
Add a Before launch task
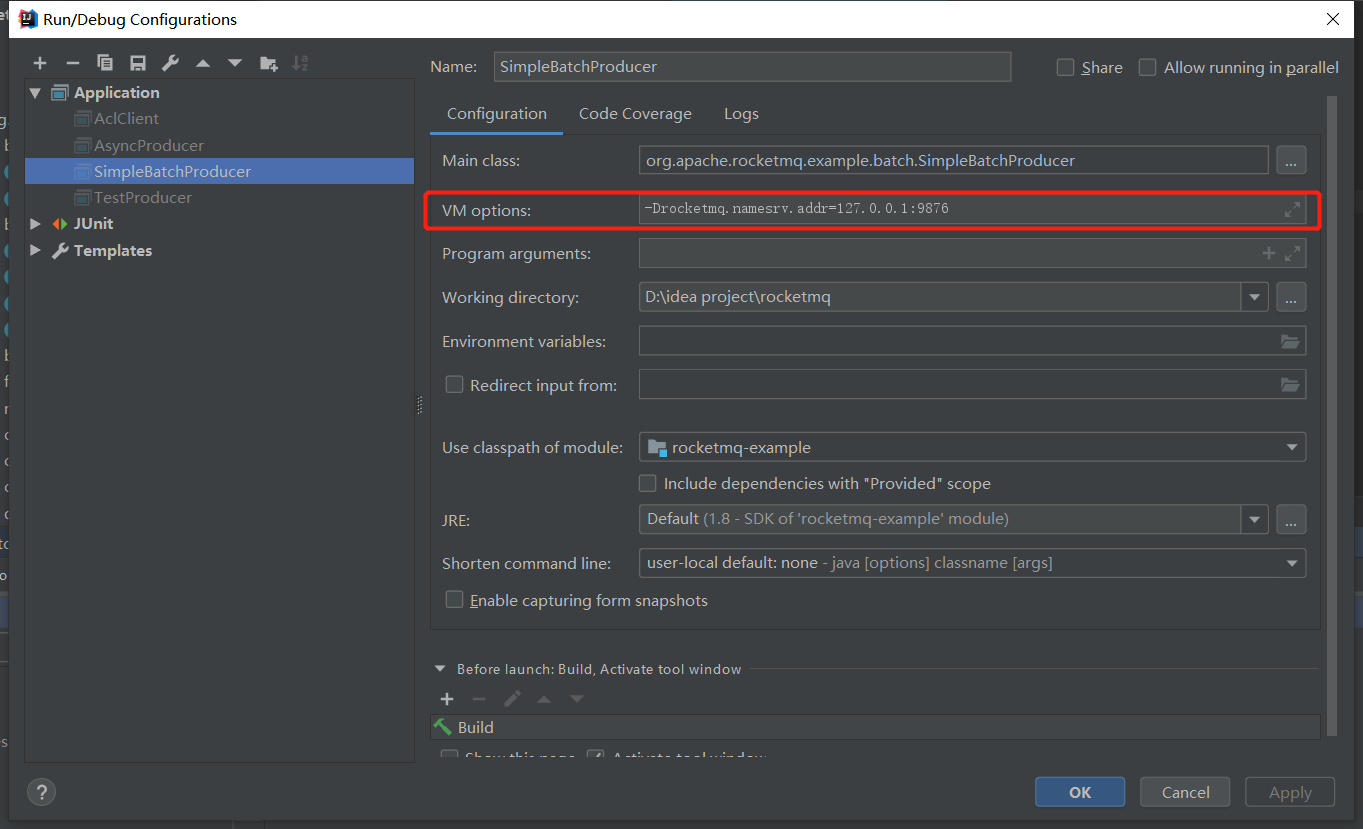(447, 699)
